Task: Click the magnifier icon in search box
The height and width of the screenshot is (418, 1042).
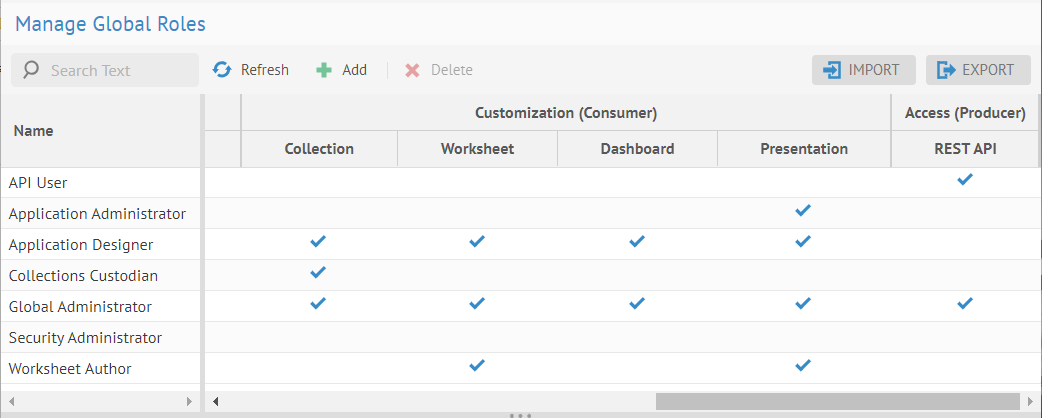Action: click(x=31, y=70)
